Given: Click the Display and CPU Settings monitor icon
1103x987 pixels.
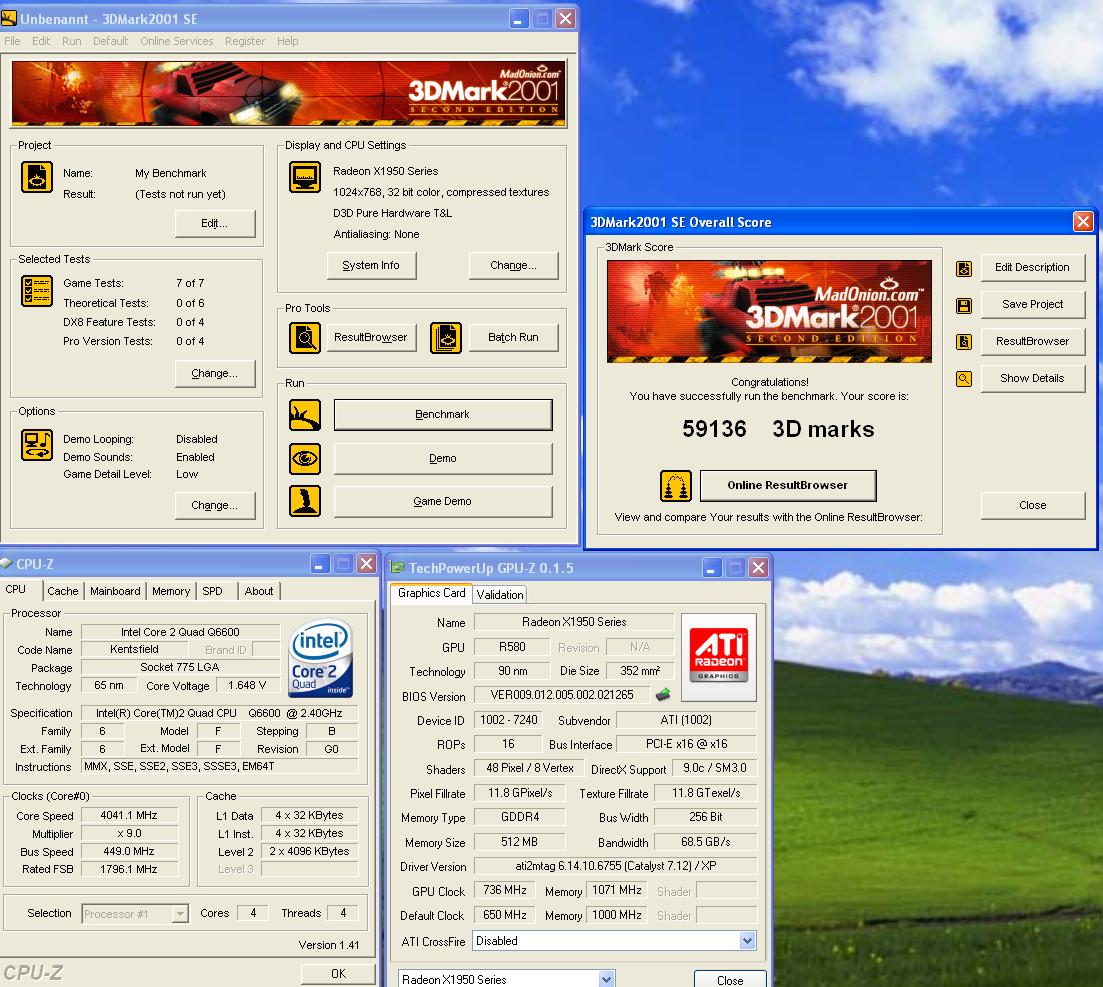Looking at the screenshot, I should coord(305,177).
